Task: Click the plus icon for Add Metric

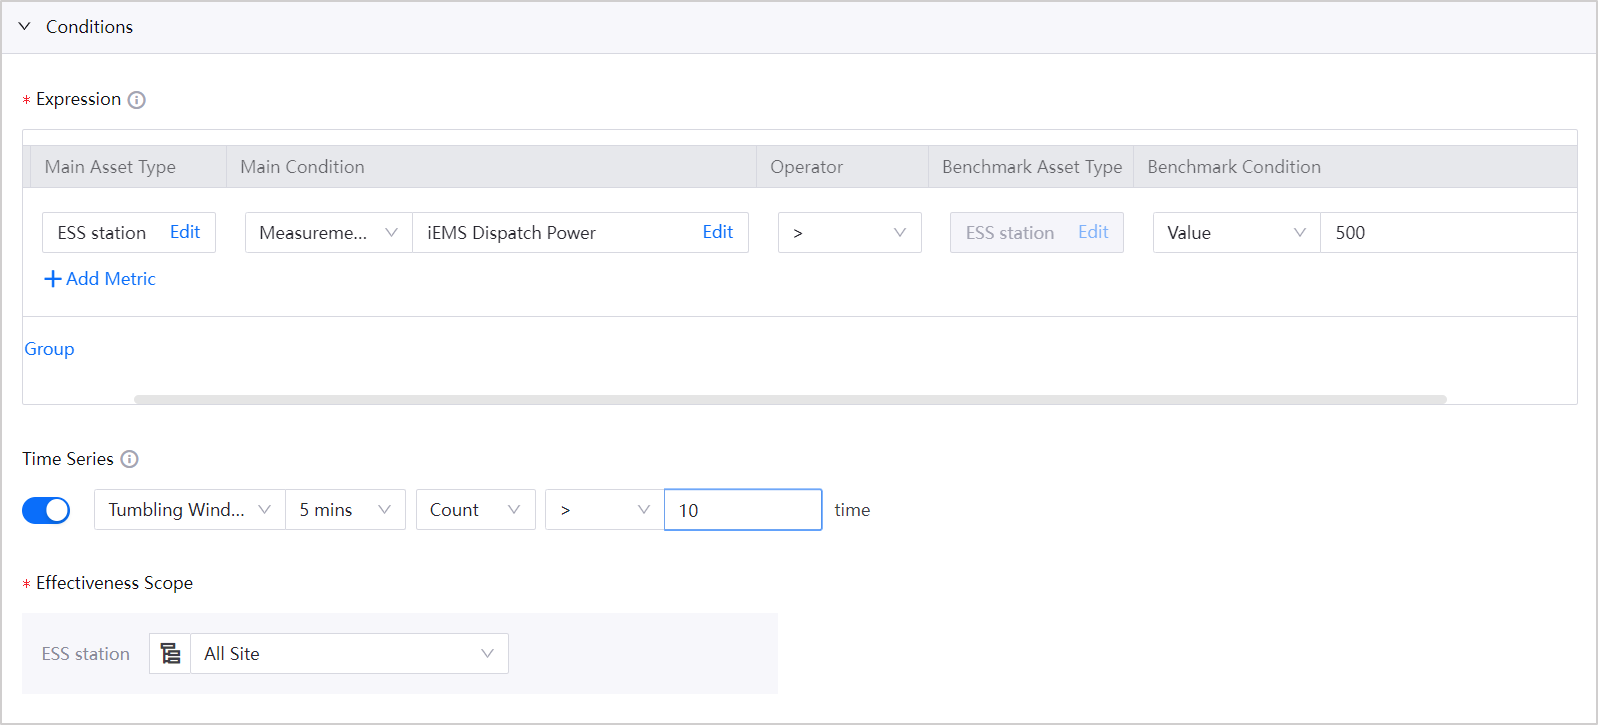Action: [53, 279]
